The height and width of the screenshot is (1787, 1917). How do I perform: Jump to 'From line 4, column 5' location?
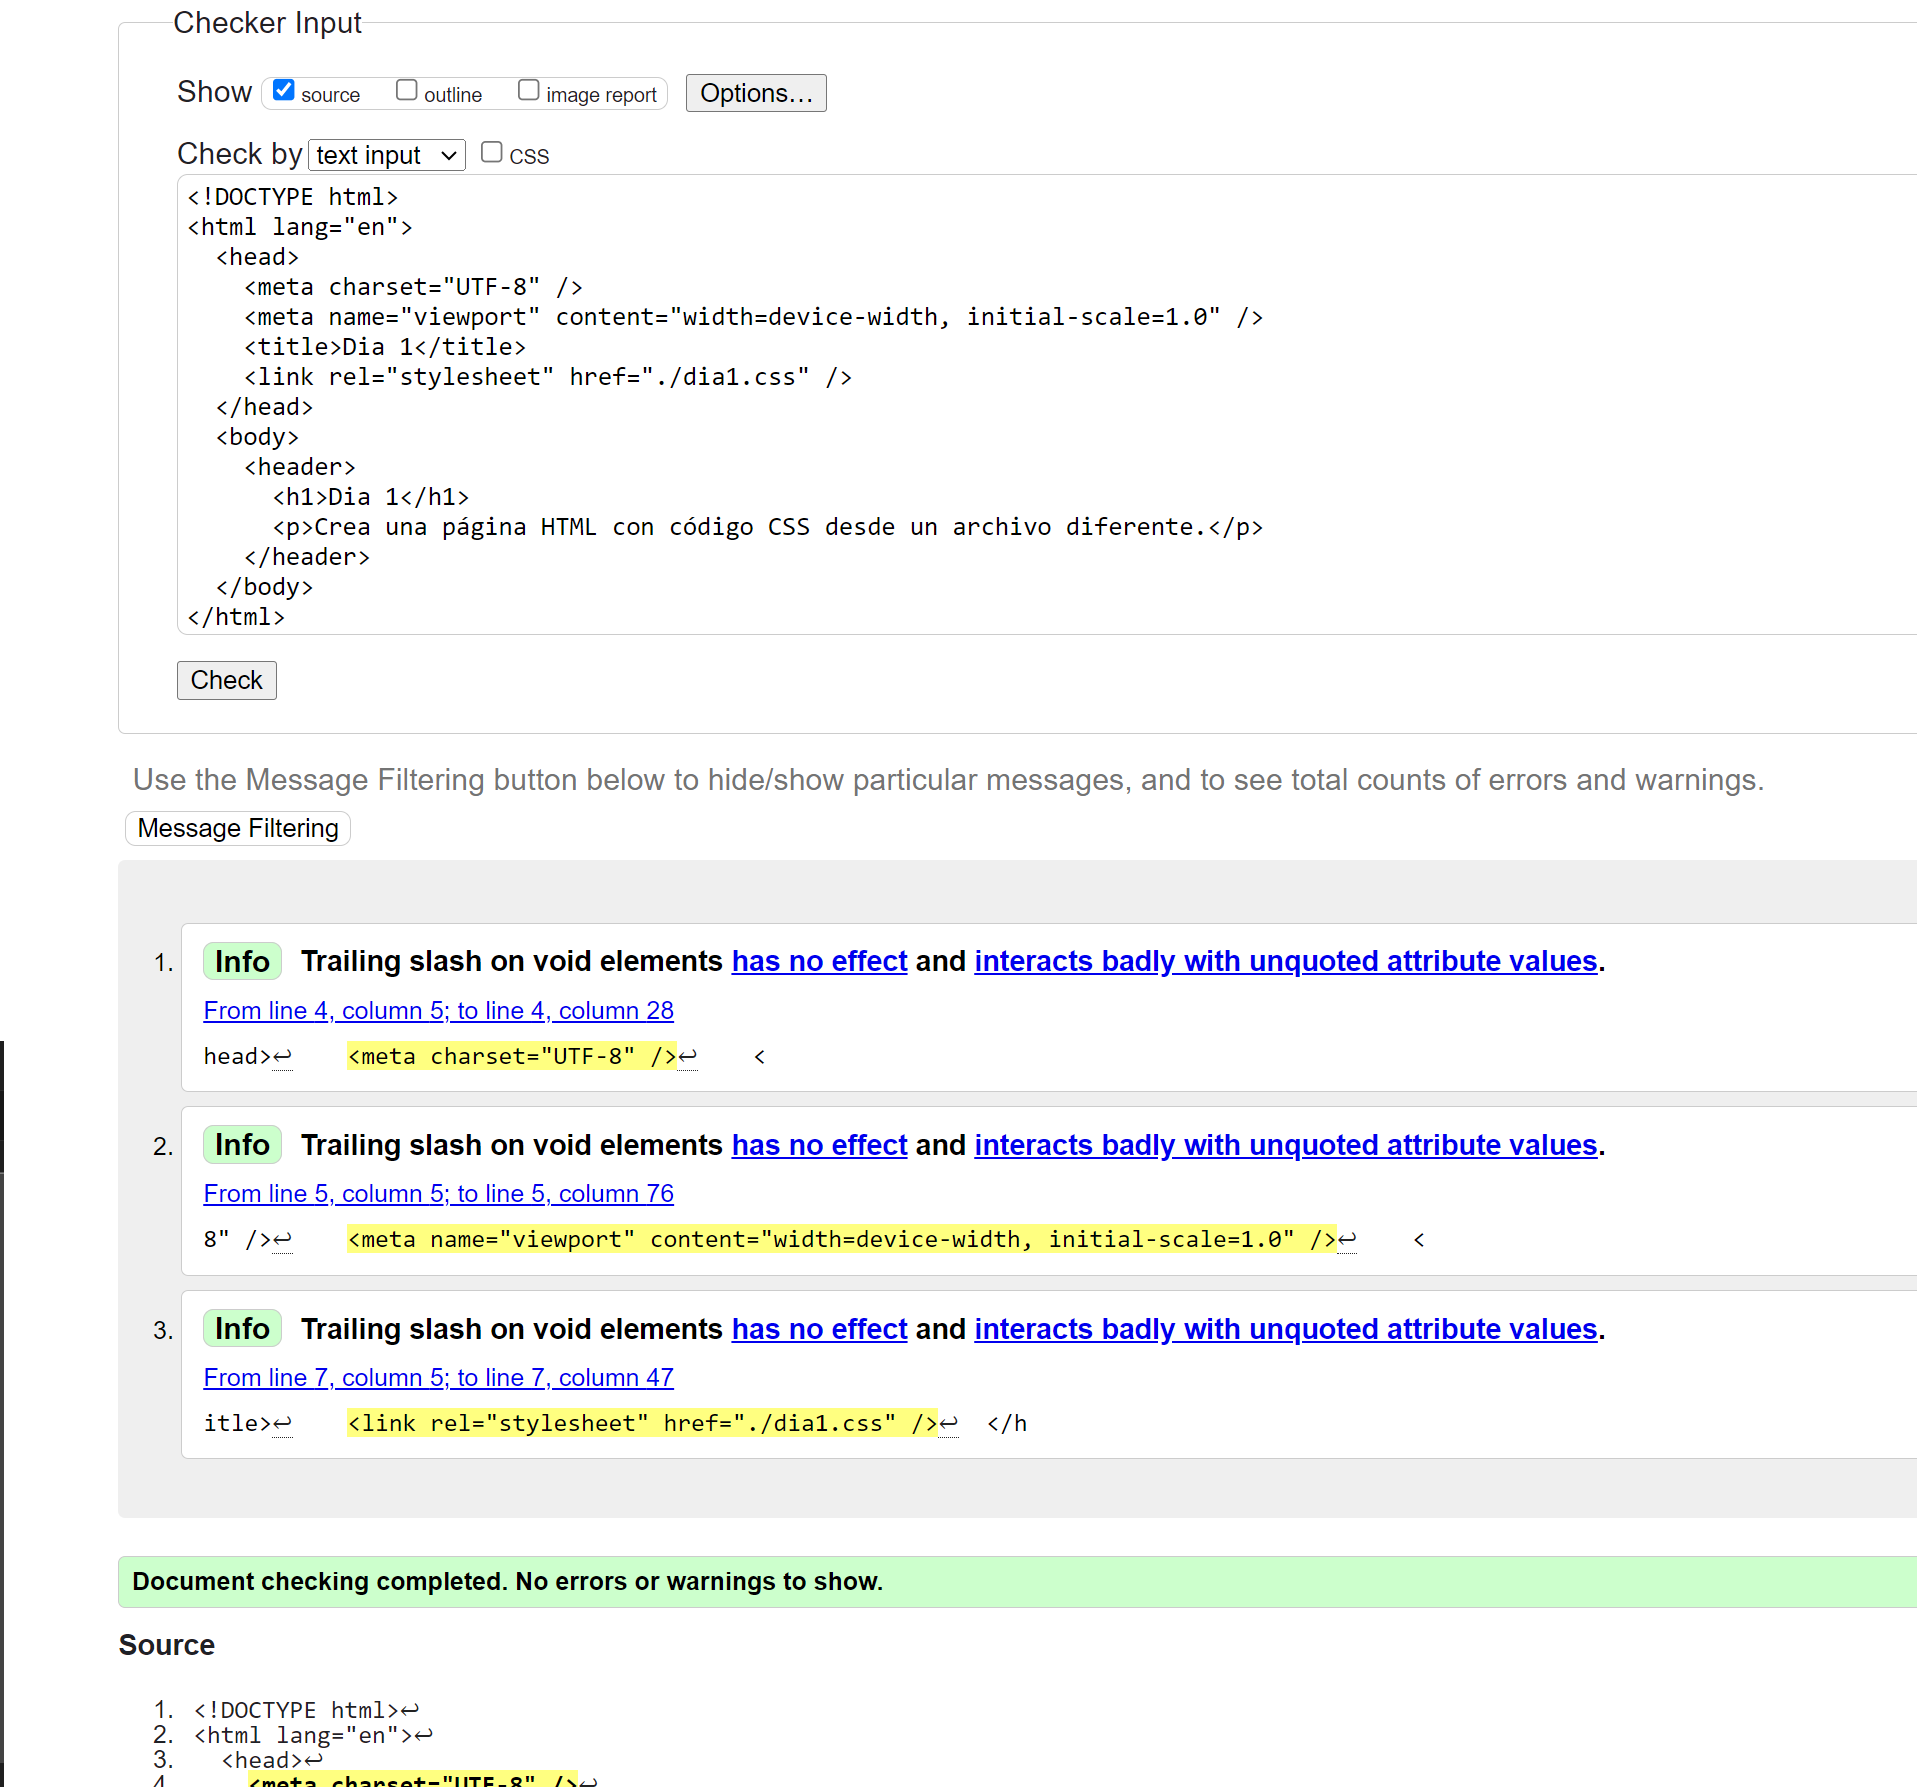pyautogui.click(x=438, y=1011)
